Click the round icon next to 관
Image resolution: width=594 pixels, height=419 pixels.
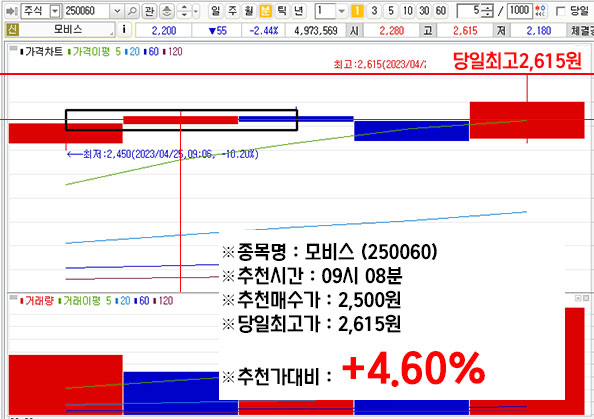point(166,11)
